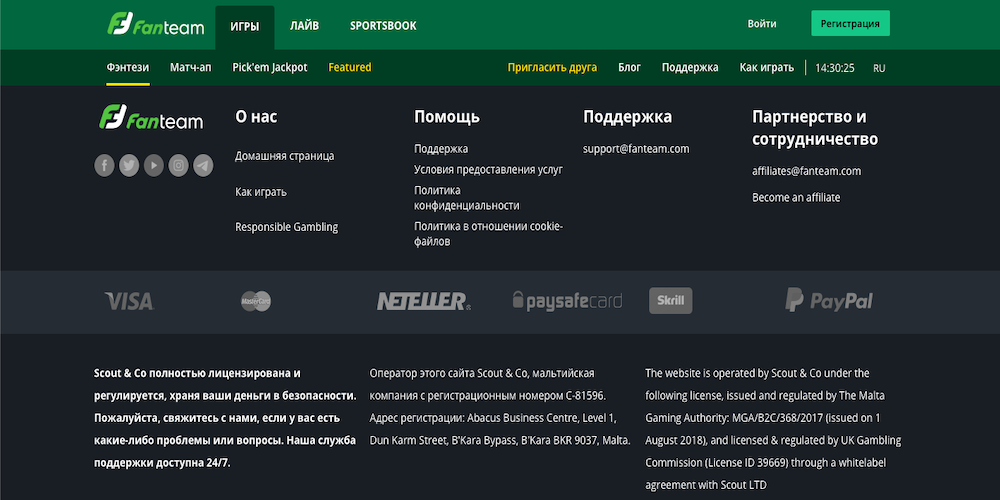Open the Facebook social icon
Viewport: 1000px width, 500px height.
point(104,166)
